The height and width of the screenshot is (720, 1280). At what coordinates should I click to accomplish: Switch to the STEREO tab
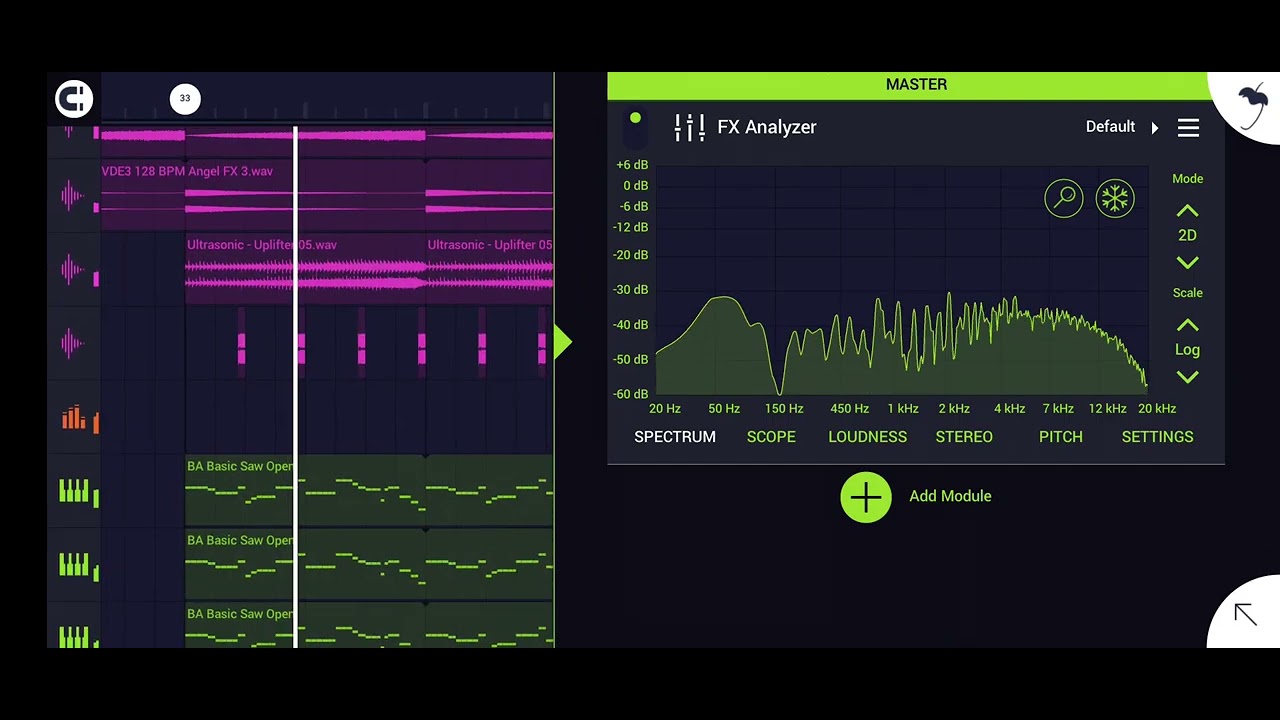[964, 437]
